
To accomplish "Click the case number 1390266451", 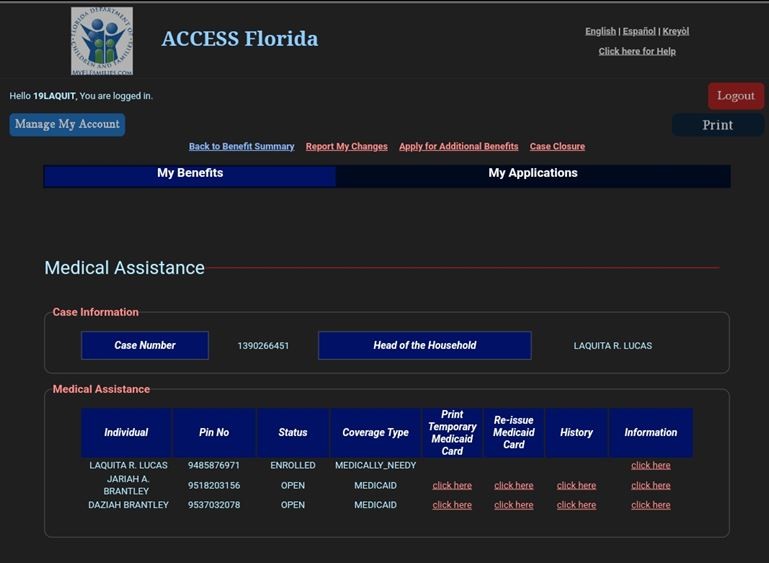I will pyautogui.click(x=263, y=346).
